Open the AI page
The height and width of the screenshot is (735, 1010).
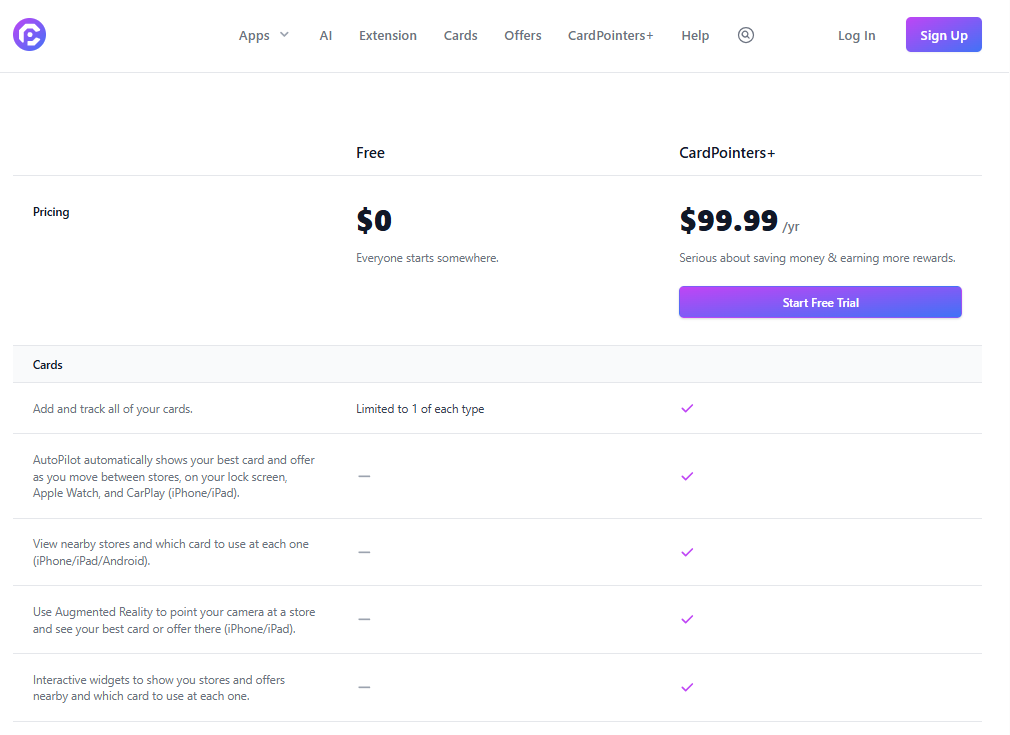point(326,35)
